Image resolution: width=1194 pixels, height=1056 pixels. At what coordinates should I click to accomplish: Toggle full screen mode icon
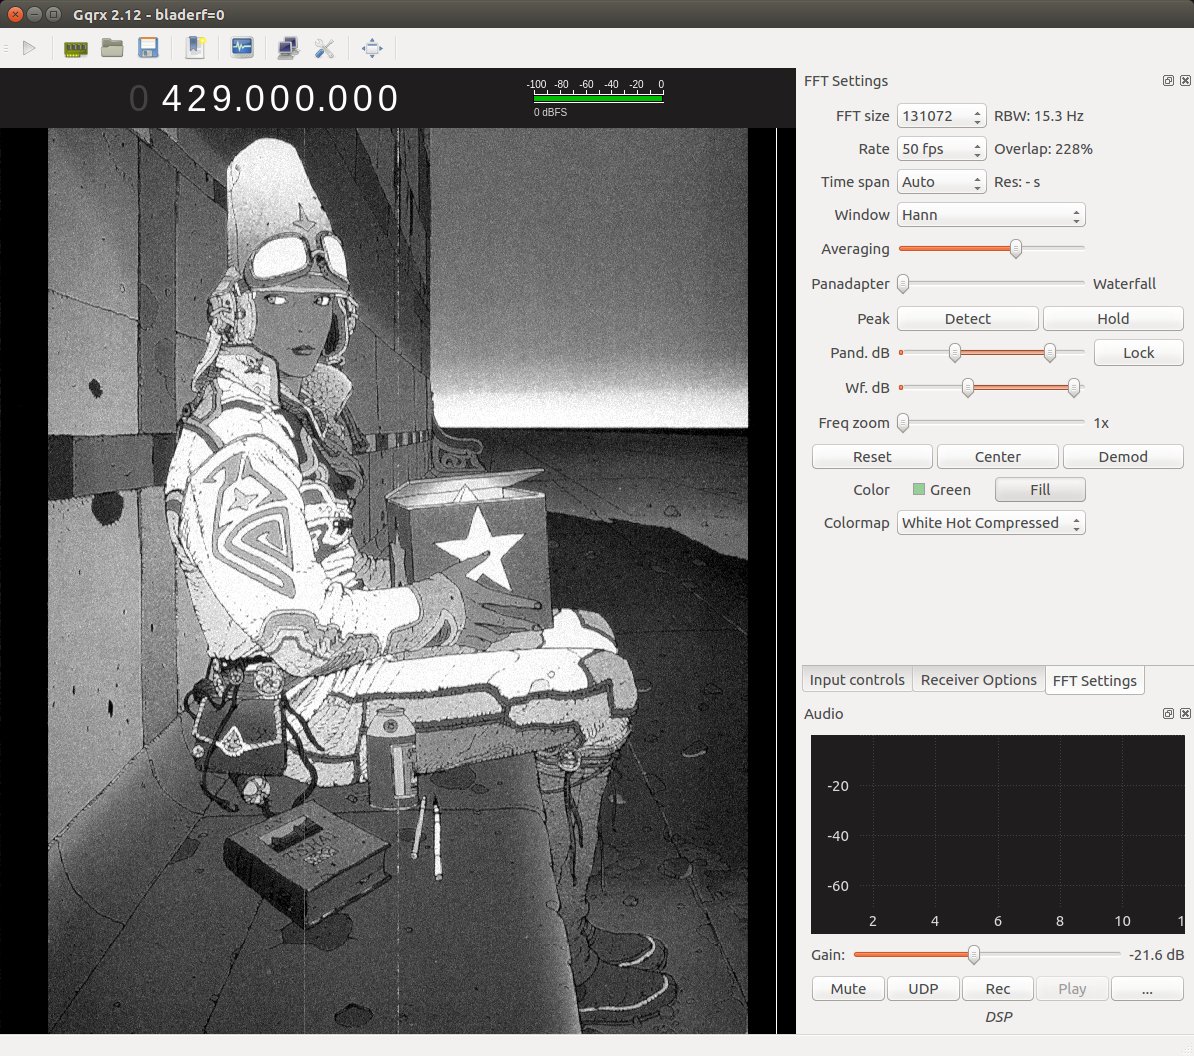tap(372, 48)
